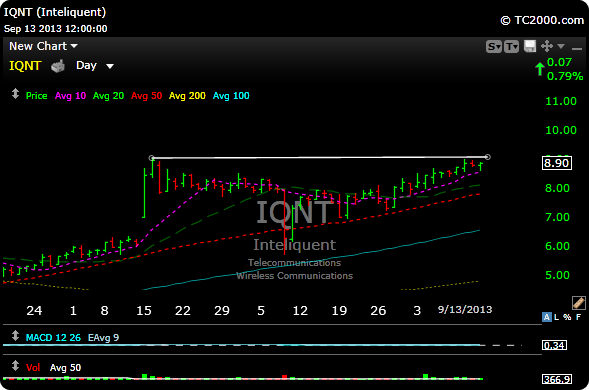Open the New Chart dropdown menu
Screen dimensions: 589x390
point(43,46)
